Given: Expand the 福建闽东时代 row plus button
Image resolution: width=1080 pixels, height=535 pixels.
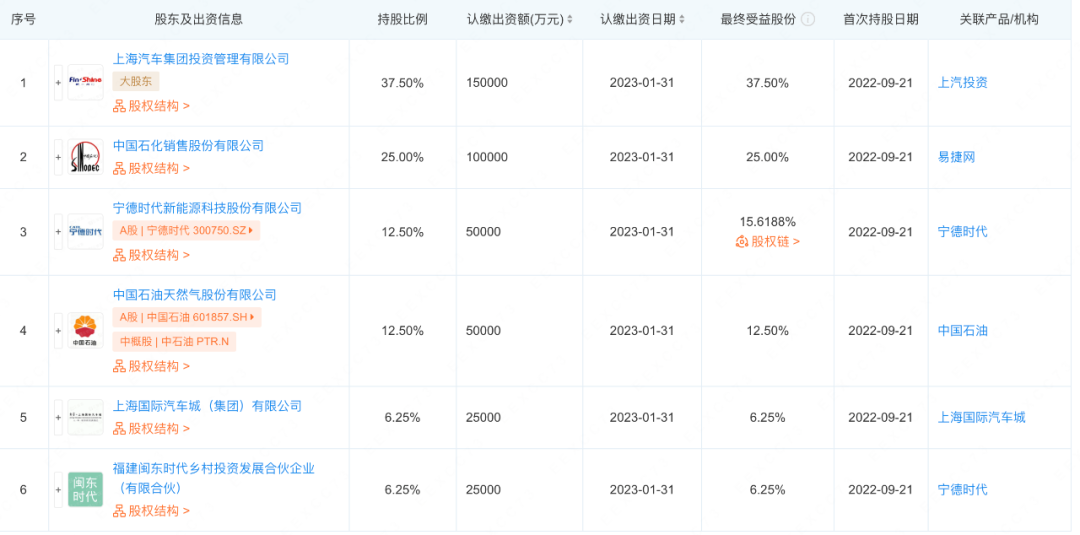Looking at the screenshot, I should (59, 490).
